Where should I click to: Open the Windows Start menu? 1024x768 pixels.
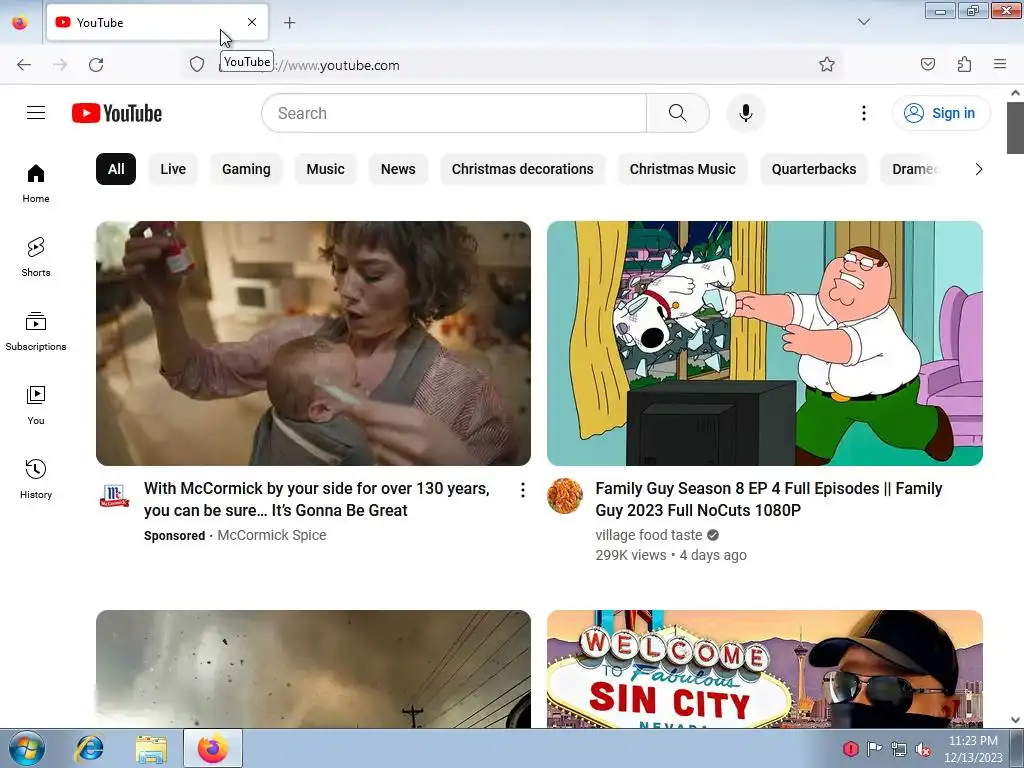26,748
